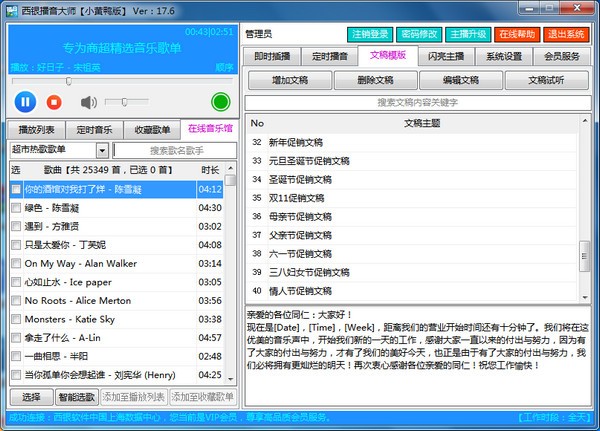Switch to the 定时播音 tab
The height and width of the screenshot is (431, 600).
[x=329, y=57]
